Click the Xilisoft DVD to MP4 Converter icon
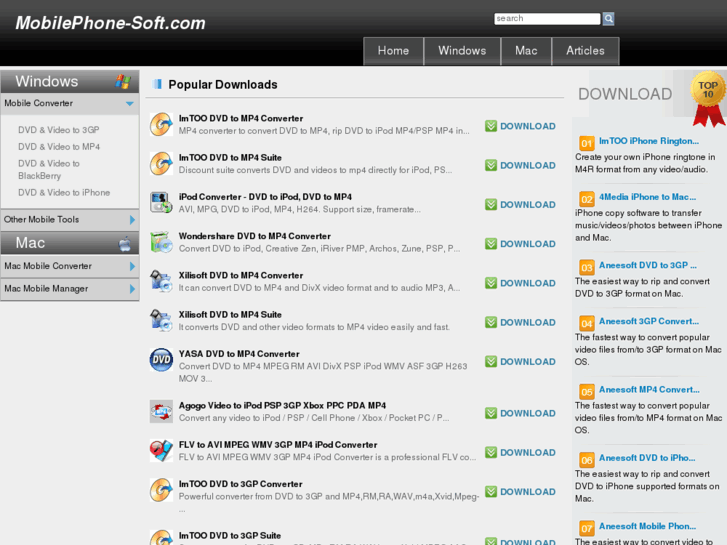 pos(161,281)
